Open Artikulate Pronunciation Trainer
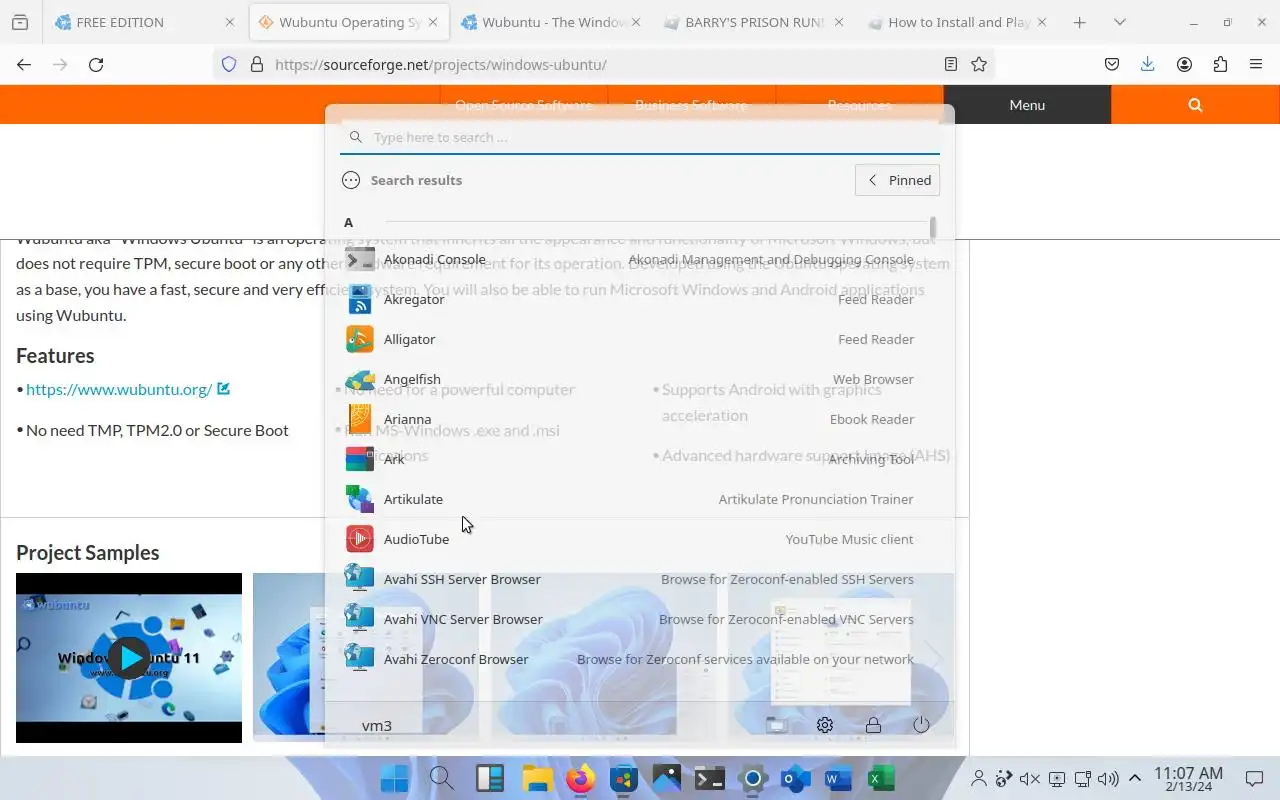Image resolution: width=1280 pixels, height=800 pixels. point(630,499)
